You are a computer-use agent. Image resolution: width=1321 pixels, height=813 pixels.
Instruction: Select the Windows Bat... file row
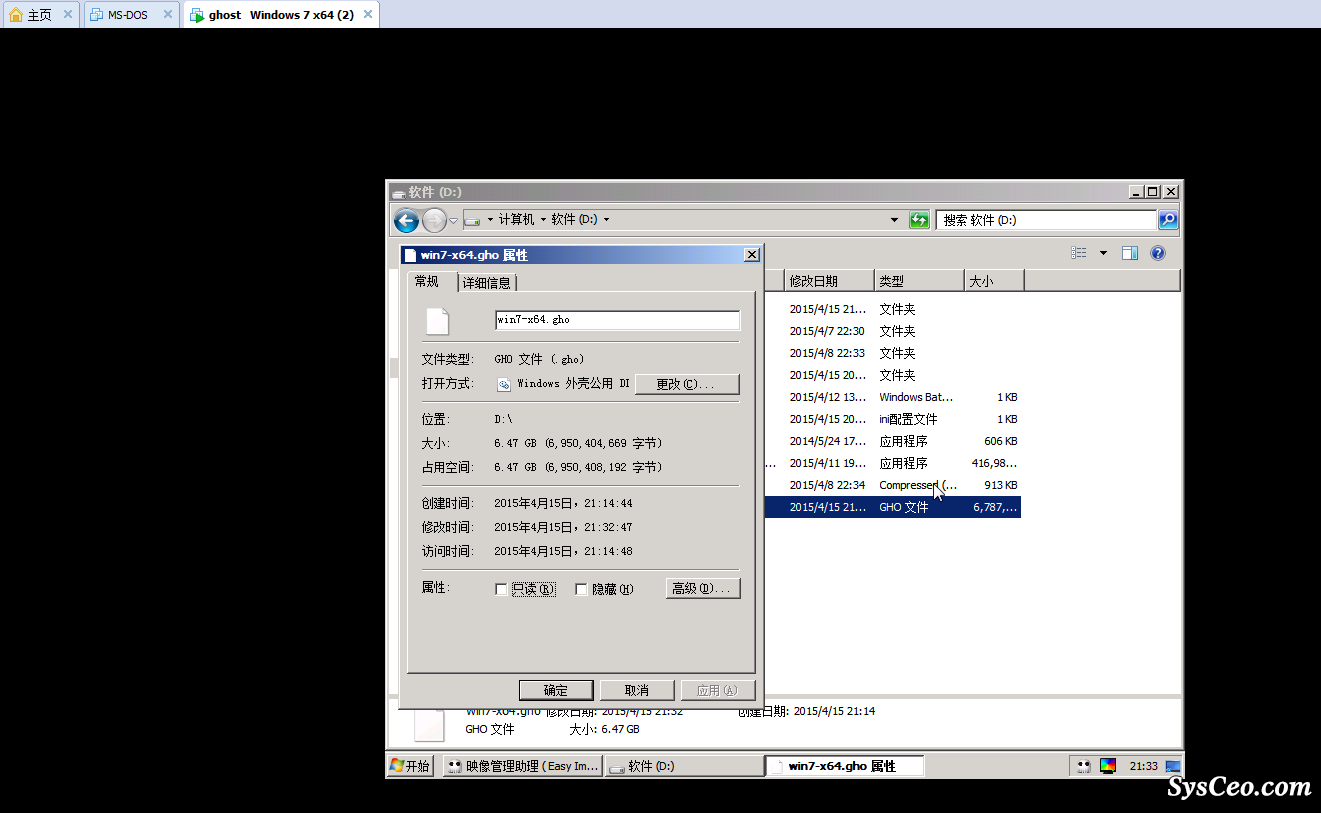coord(893,397)
